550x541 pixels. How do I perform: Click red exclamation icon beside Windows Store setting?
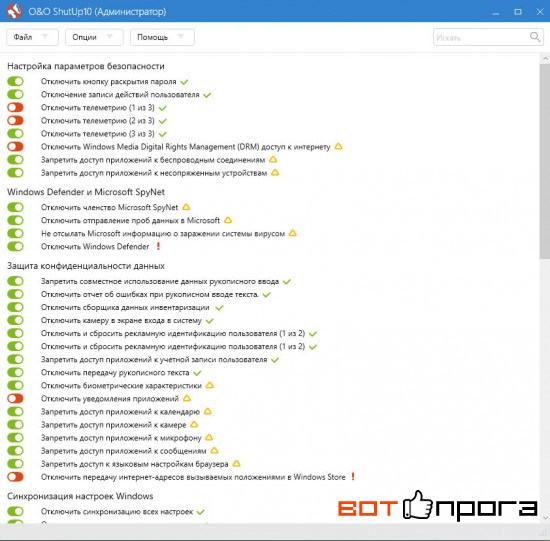click(353, 477)
